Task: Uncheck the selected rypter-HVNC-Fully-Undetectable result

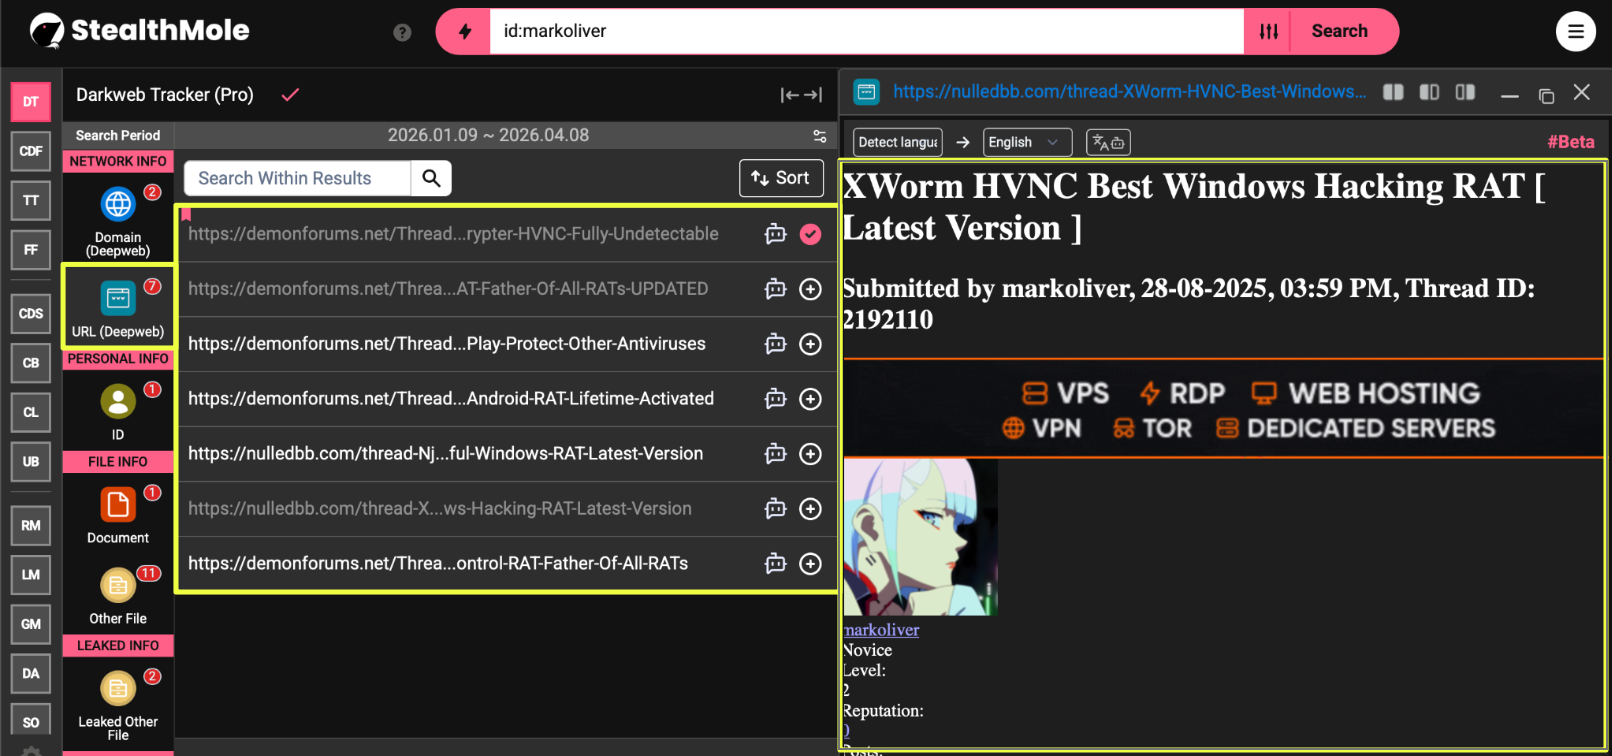Action: coord(810,234)
